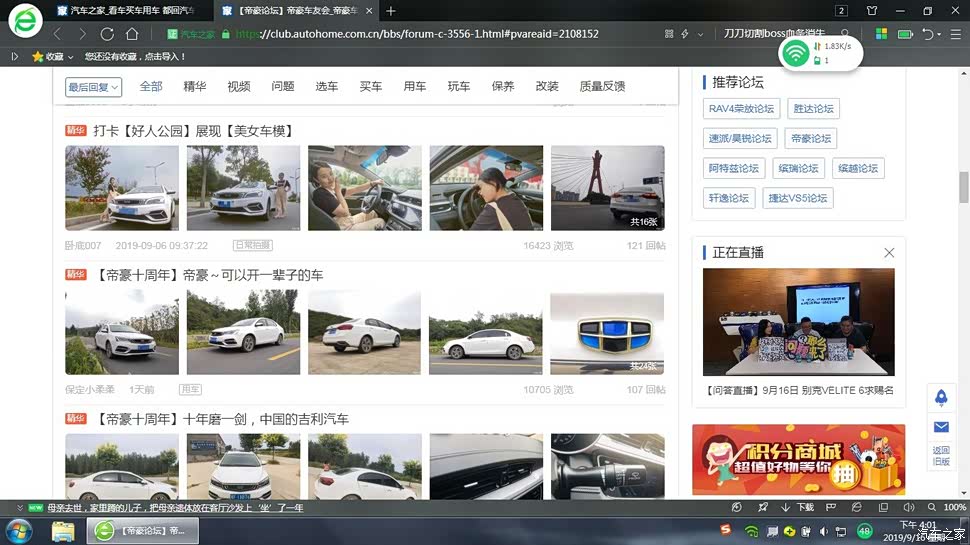Open the 捷达VS5论坛 link
This screenshot has width=970, height=545.
[798, 198]
